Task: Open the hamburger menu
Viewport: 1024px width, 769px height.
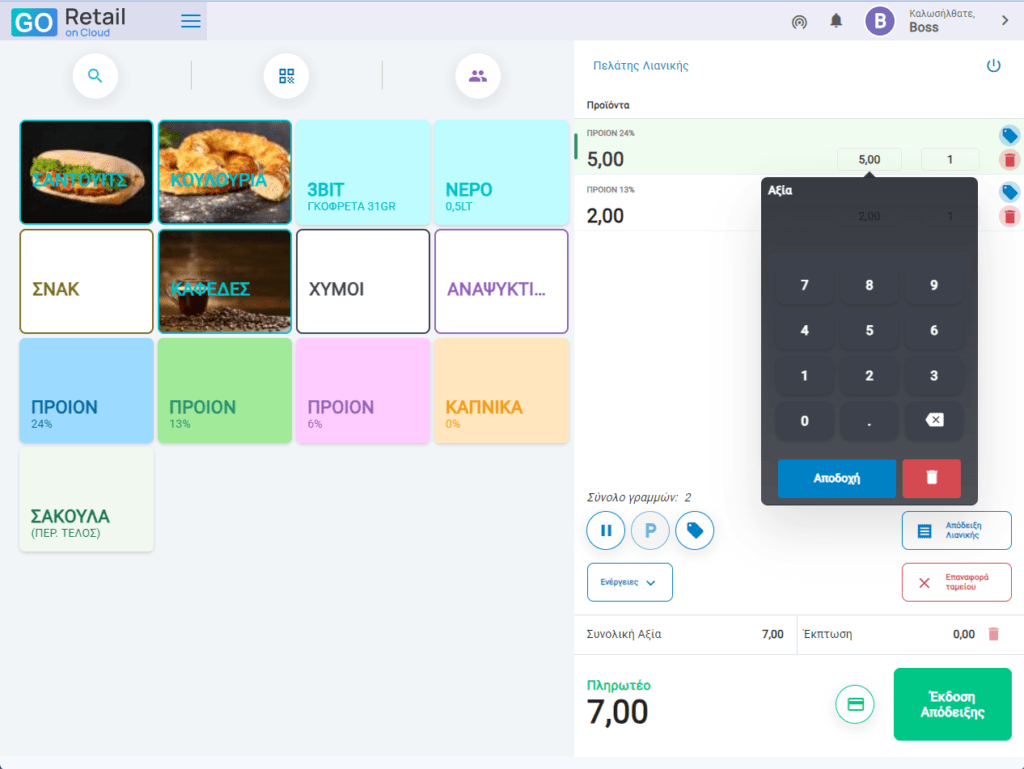Action: 191,21
